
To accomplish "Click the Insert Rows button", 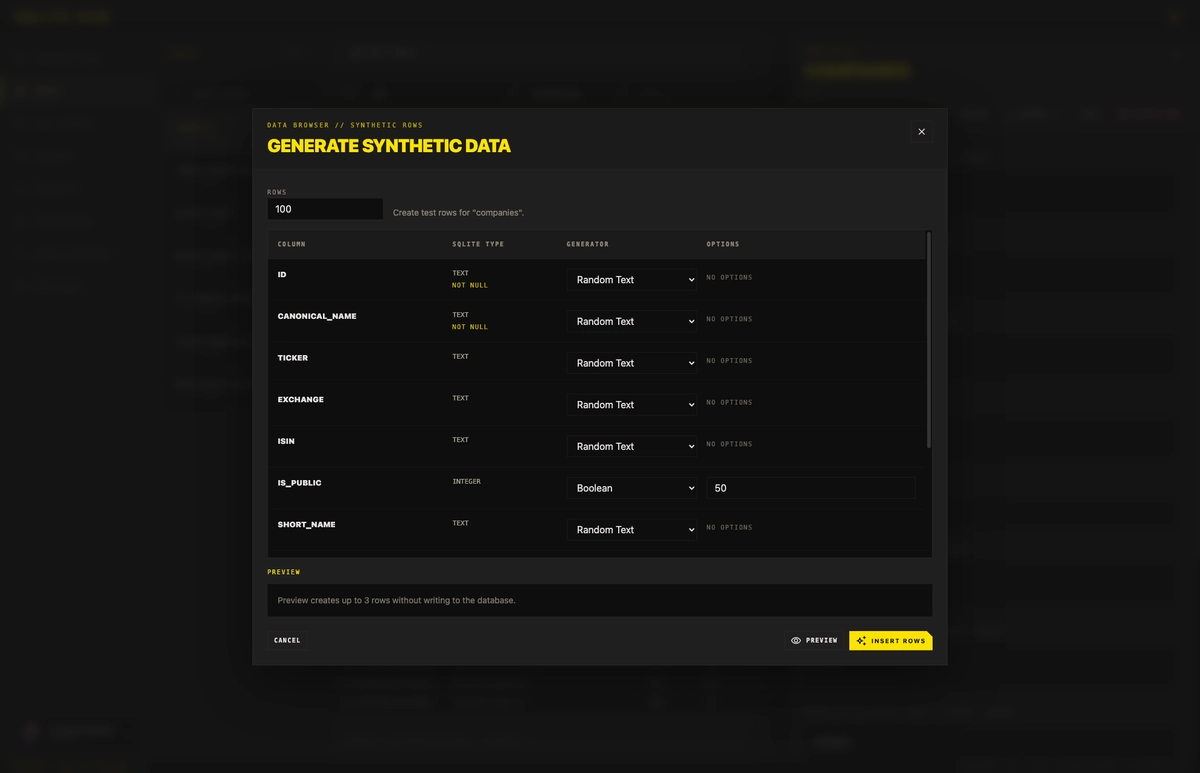I will click(x=891, y=640).
